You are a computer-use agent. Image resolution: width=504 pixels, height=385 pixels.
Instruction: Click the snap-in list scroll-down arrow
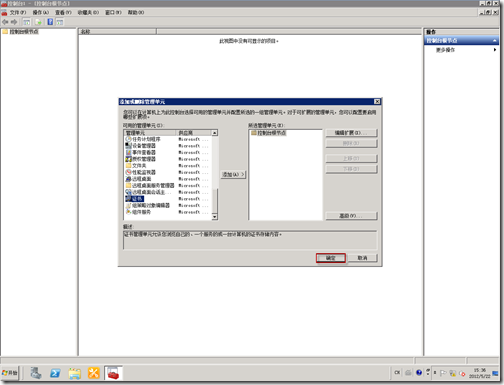pyautogui.click(x=215, y=217)
